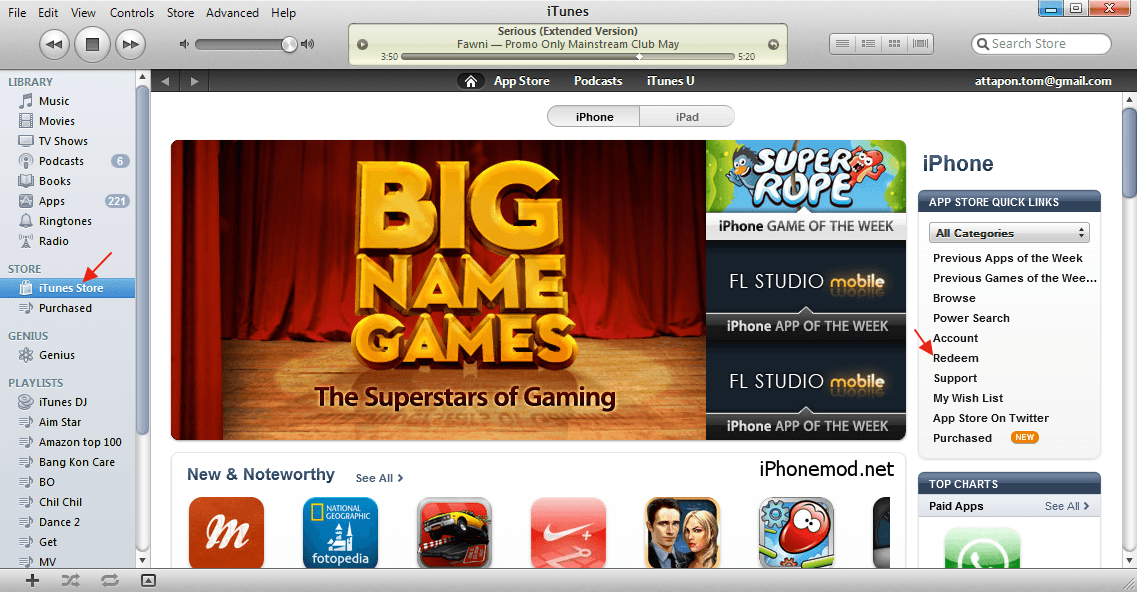The image size is (1137, 592).
Task: Open the Store menu
Action: [181, 12]
